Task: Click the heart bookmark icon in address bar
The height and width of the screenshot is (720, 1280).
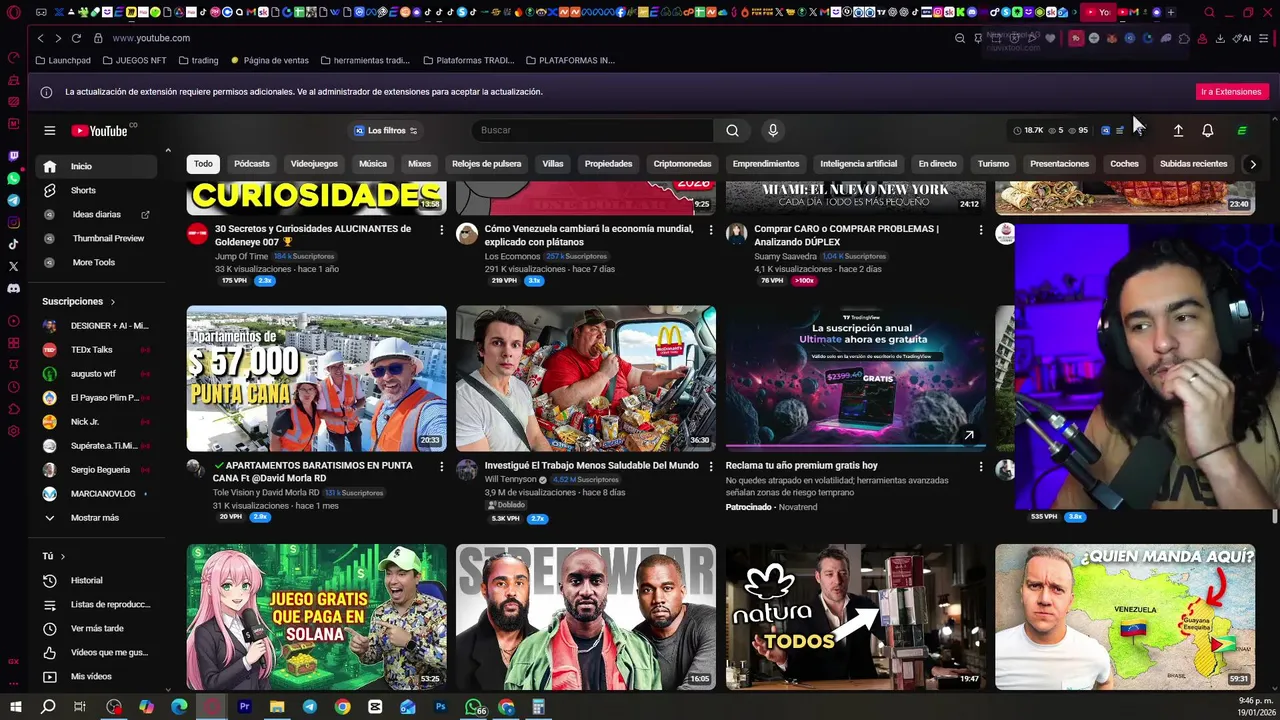Action: [x=1050, y=38]
